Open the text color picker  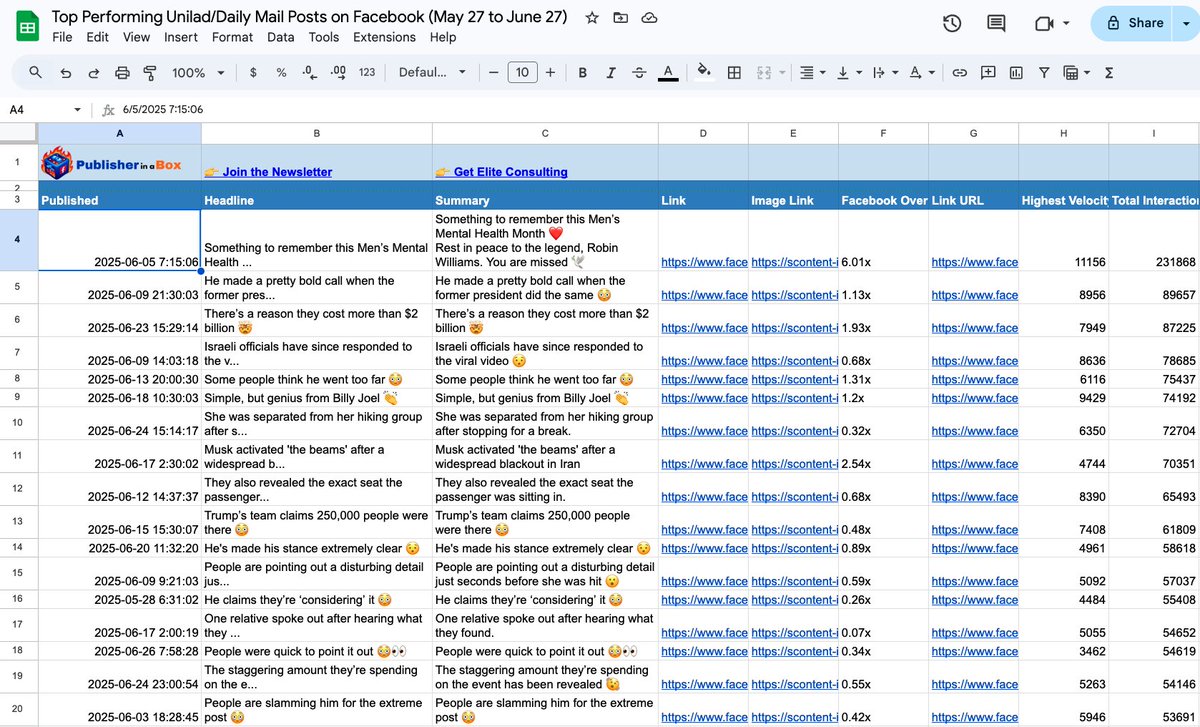point(668,72)
